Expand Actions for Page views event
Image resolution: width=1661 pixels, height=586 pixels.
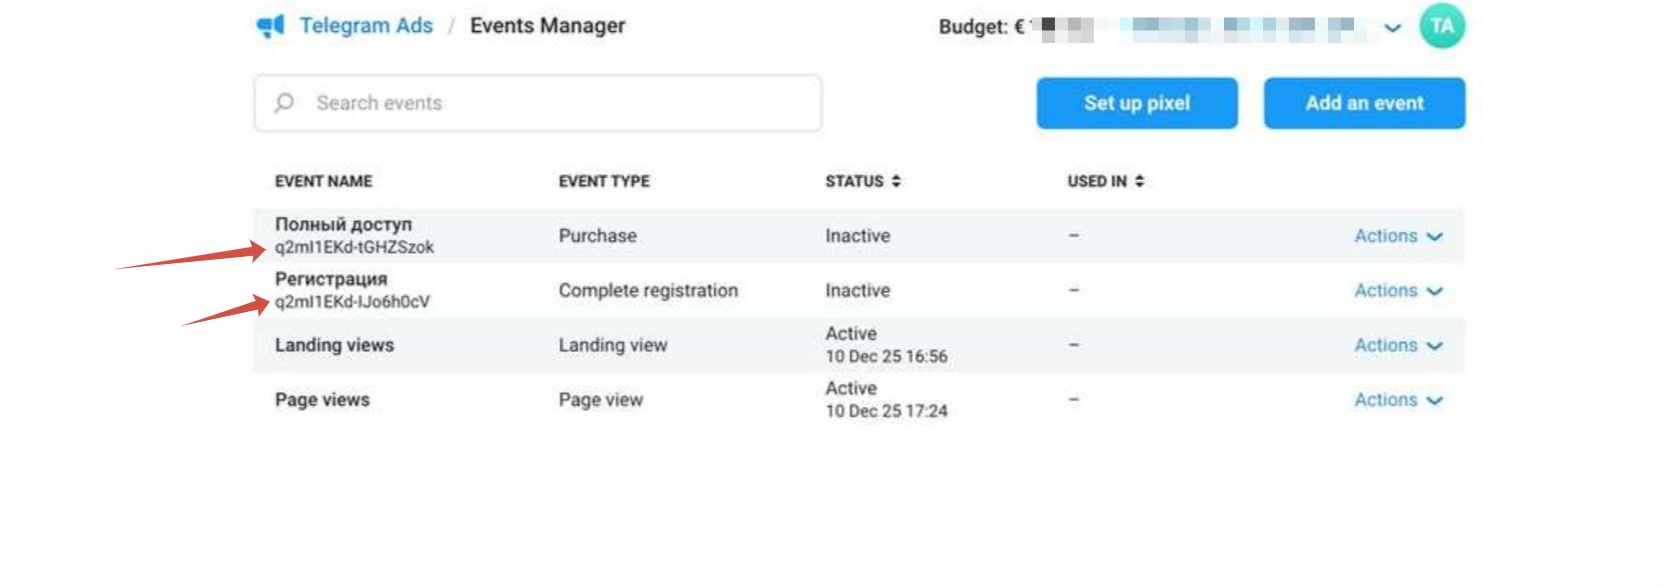(x=1397, y=400)
